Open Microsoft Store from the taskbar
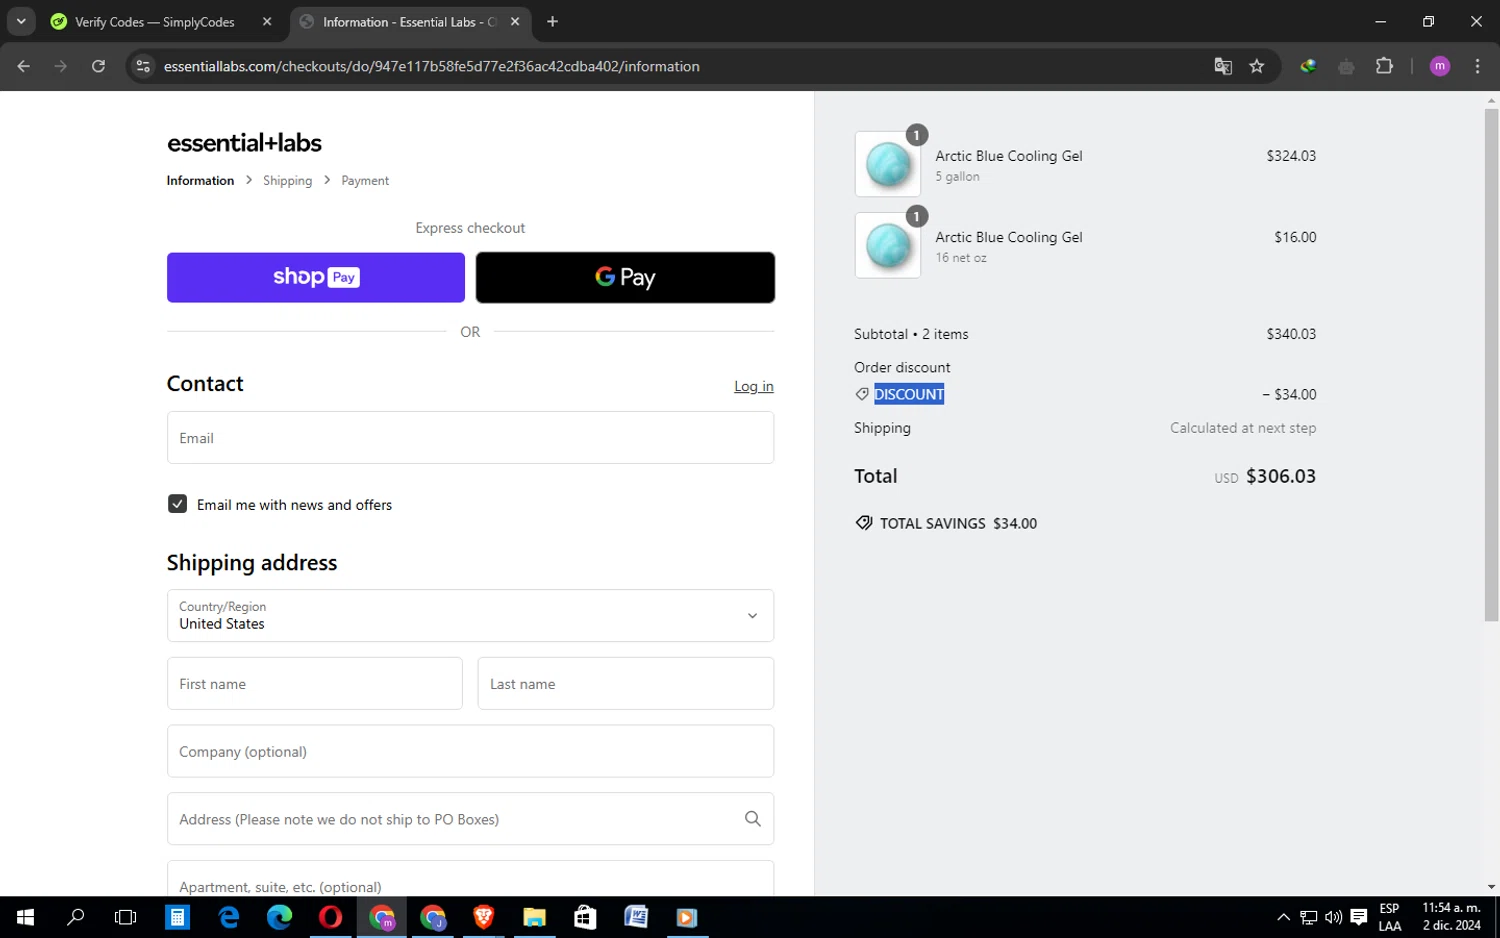 (585, 917)
